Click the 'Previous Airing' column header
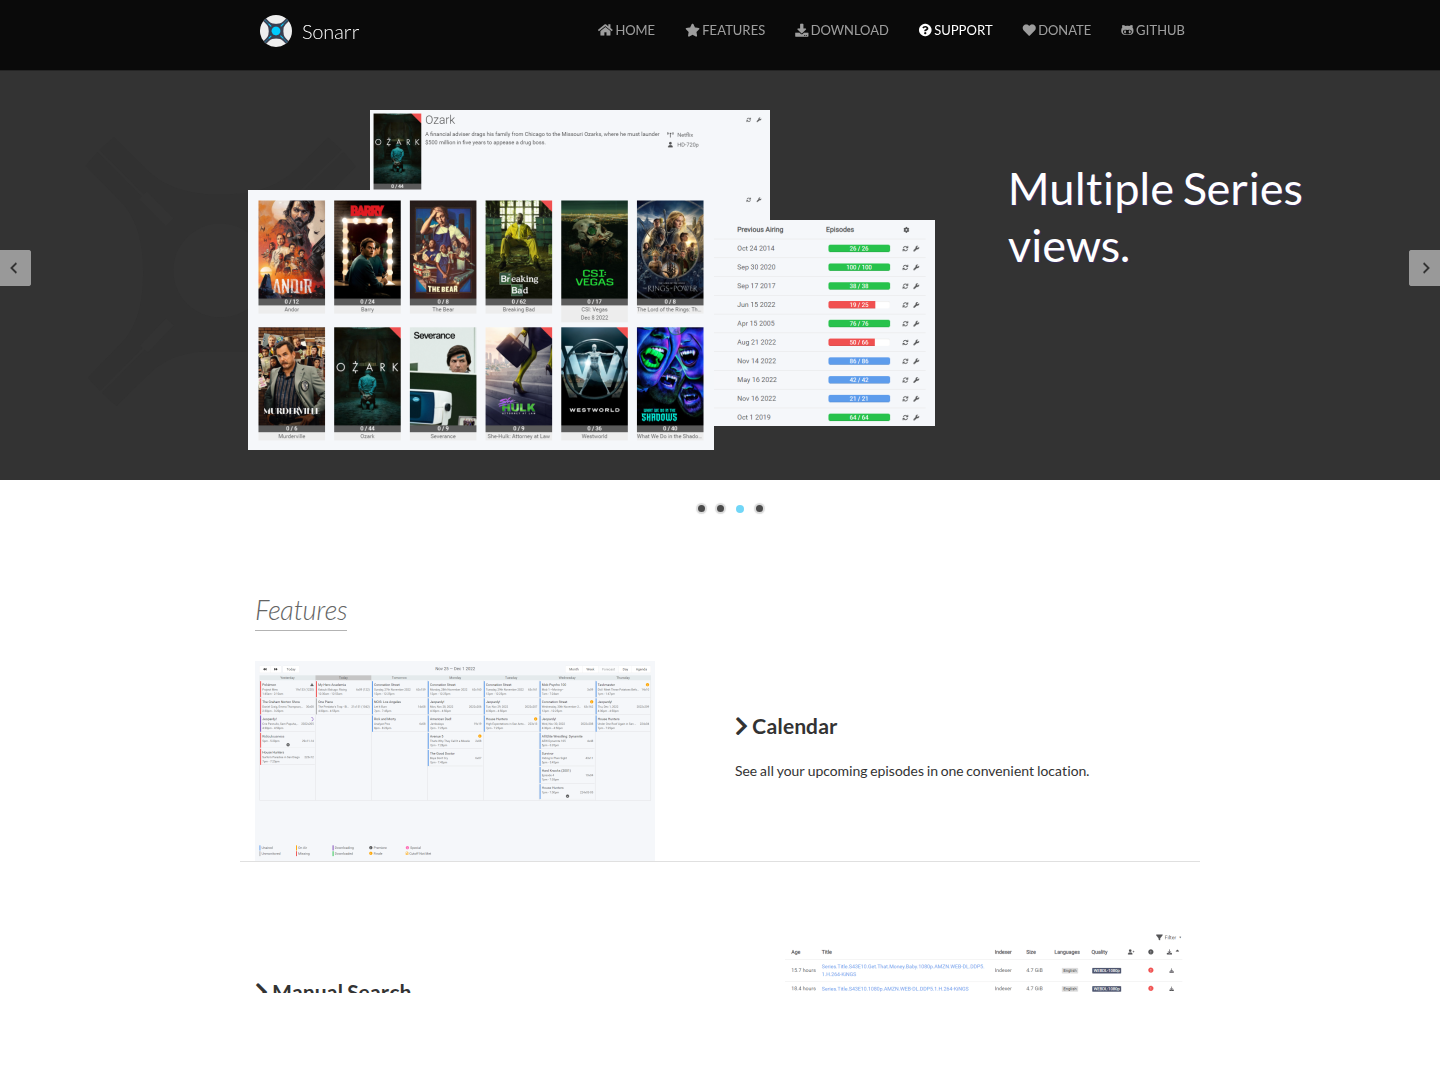Image resolution: width=1440 pixels, height=1080 pixels. pos(760,230)
